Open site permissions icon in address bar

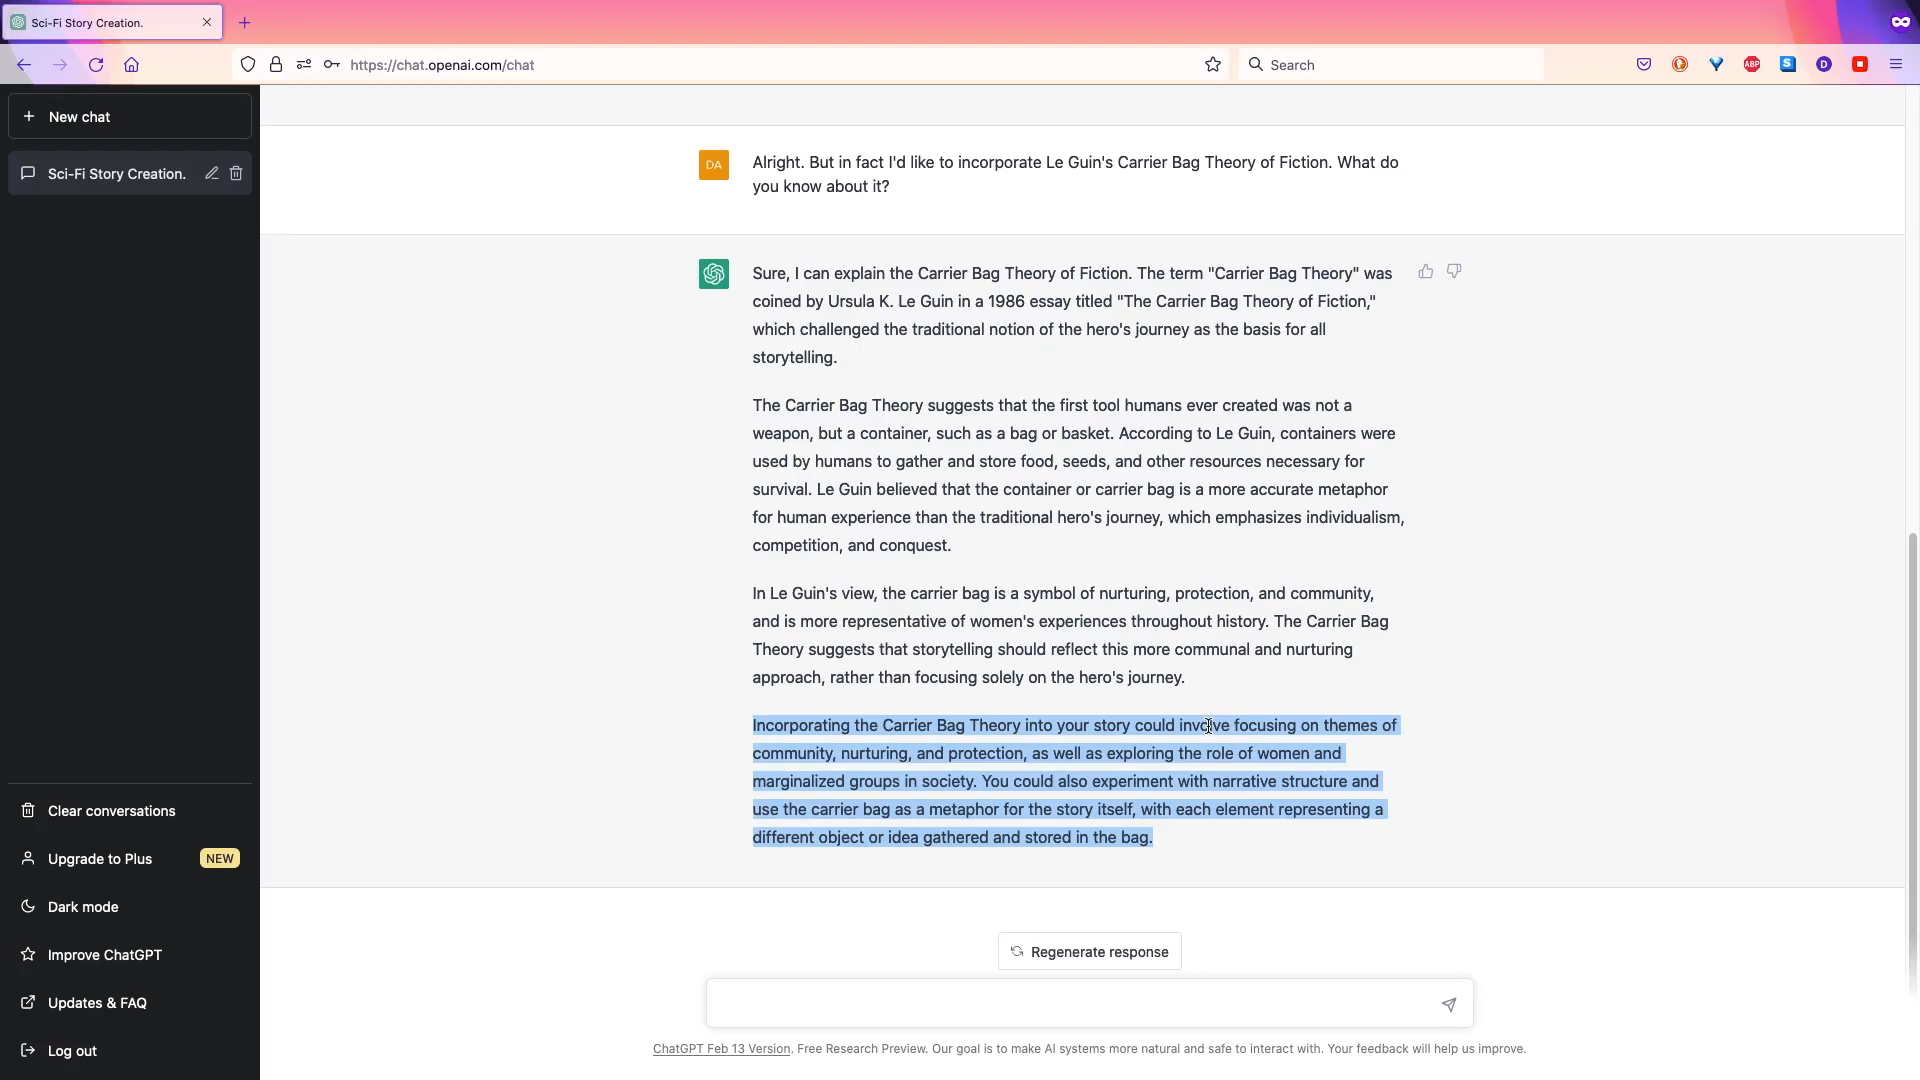point(304,65)
